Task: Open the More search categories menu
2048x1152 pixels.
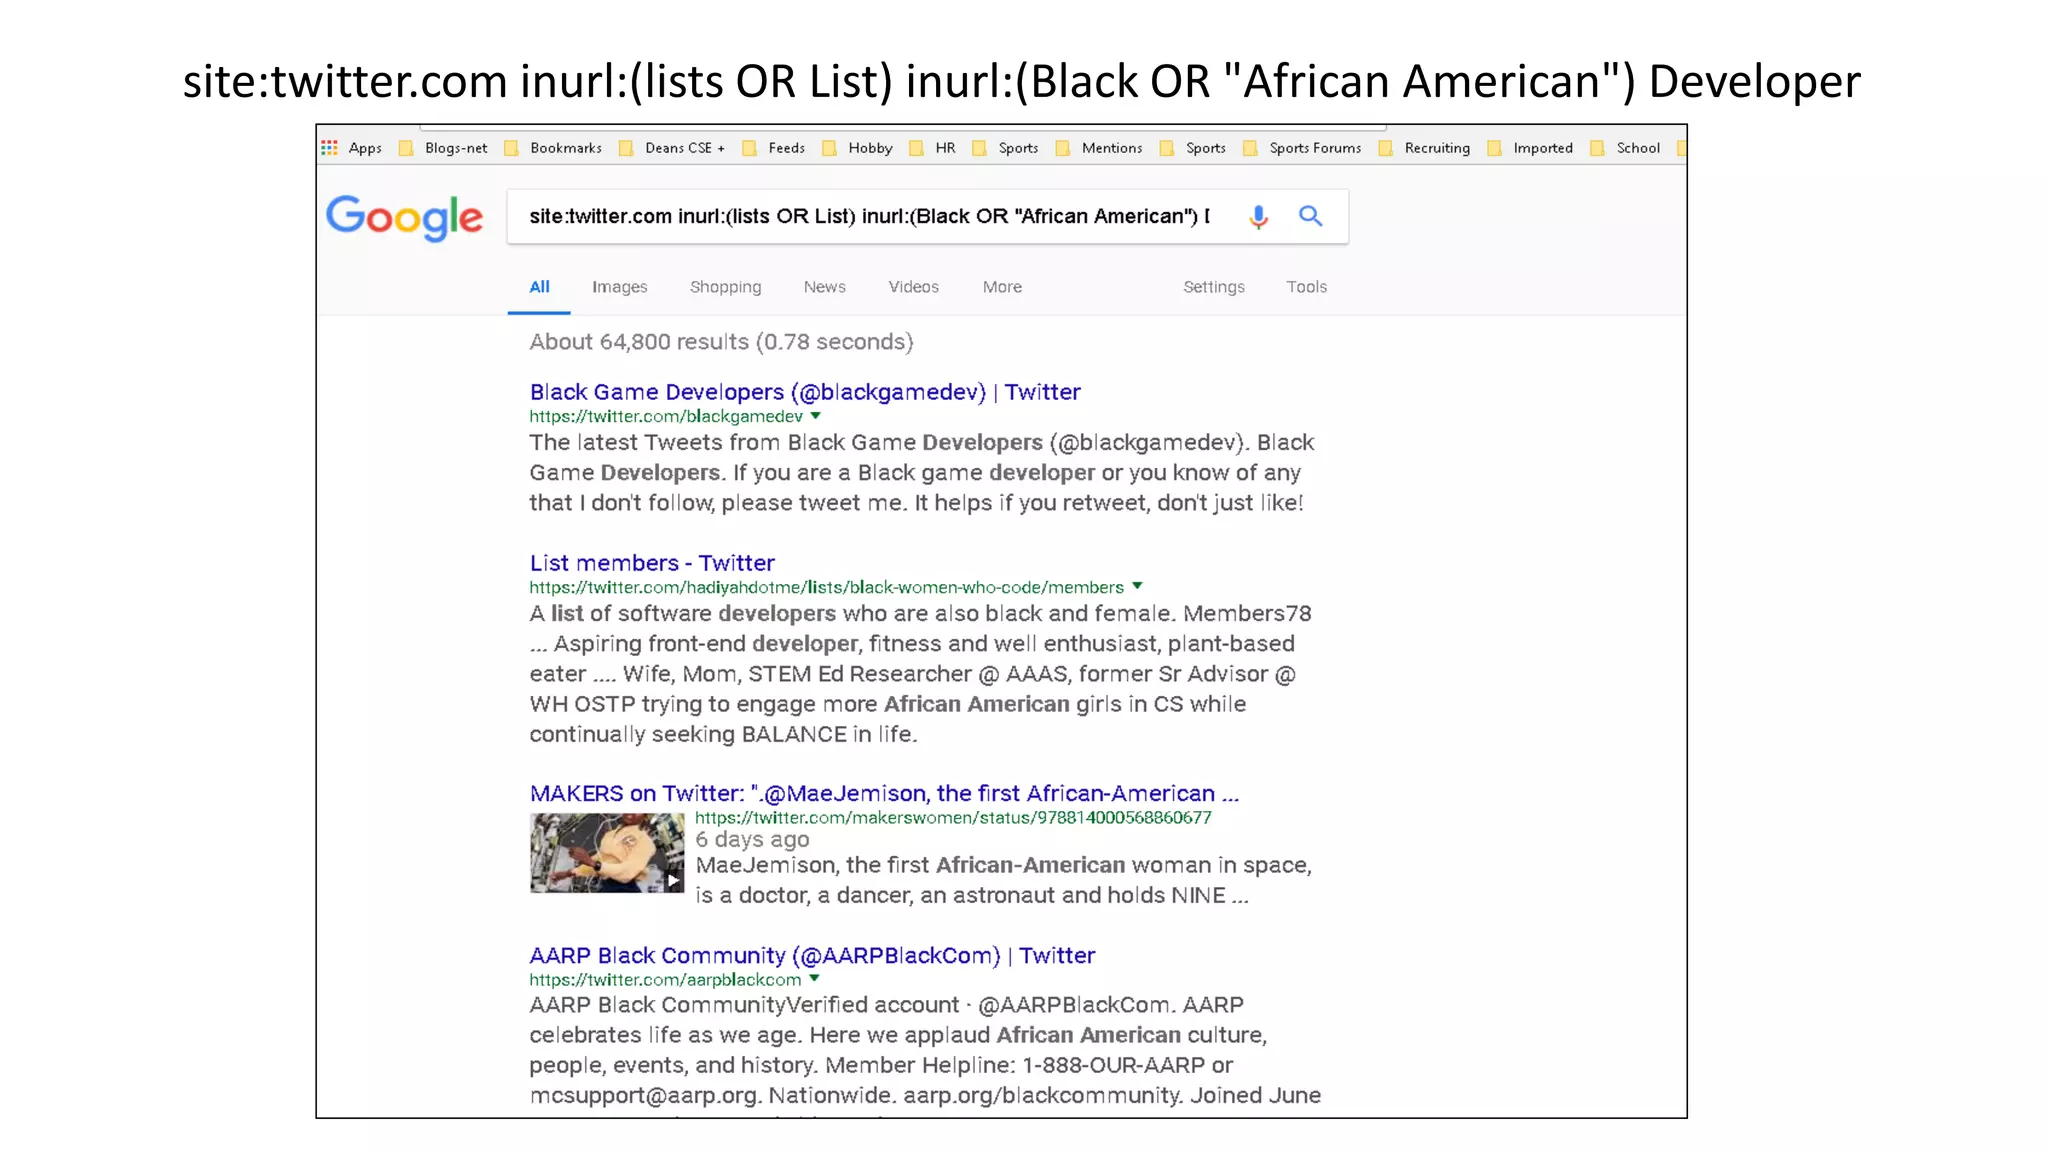Action: pyautogui.click(x=1002, y=287)
